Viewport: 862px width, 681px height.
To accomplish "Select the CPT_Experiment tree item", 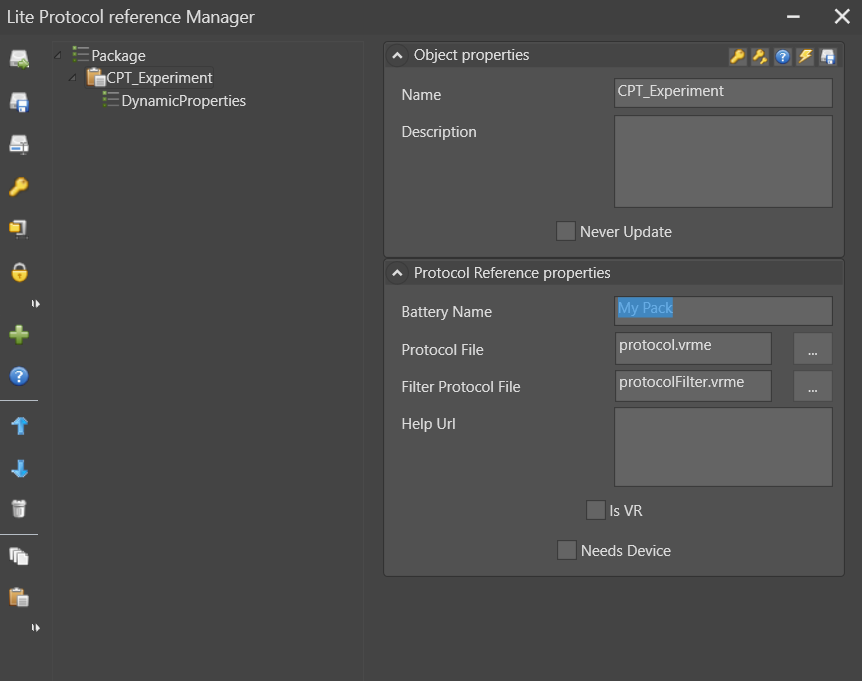I will click(159, 78).
